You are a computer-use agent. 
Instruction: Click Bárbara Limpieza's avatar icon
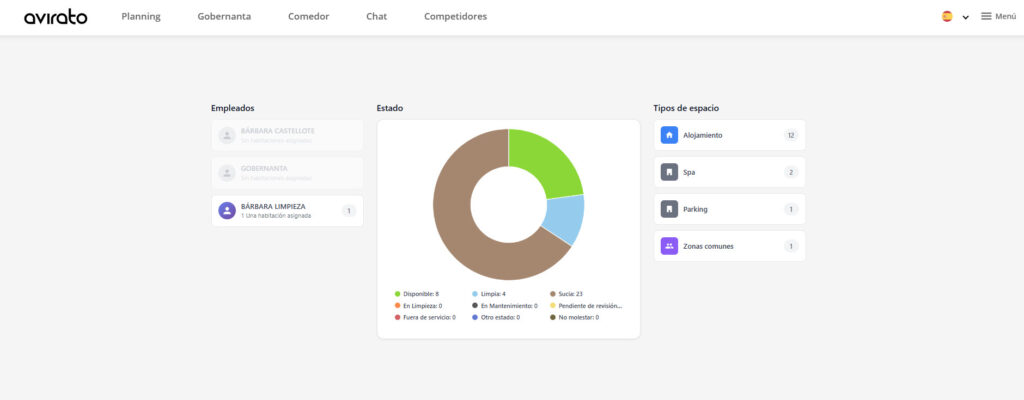227,210
